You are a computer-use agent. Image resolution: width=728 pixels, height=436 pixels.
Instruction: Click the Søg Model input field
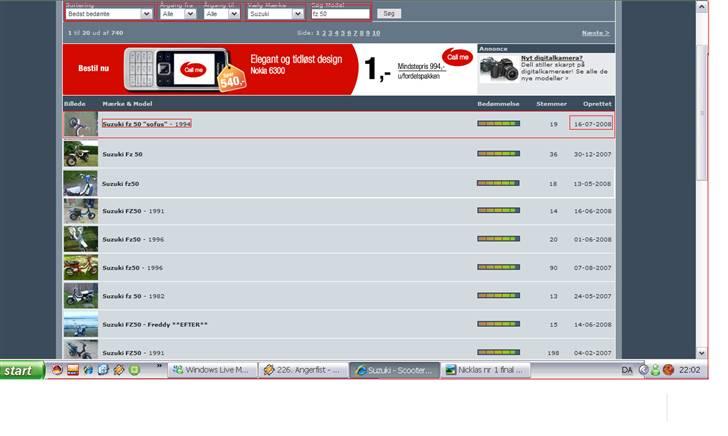tap(340, 15)
